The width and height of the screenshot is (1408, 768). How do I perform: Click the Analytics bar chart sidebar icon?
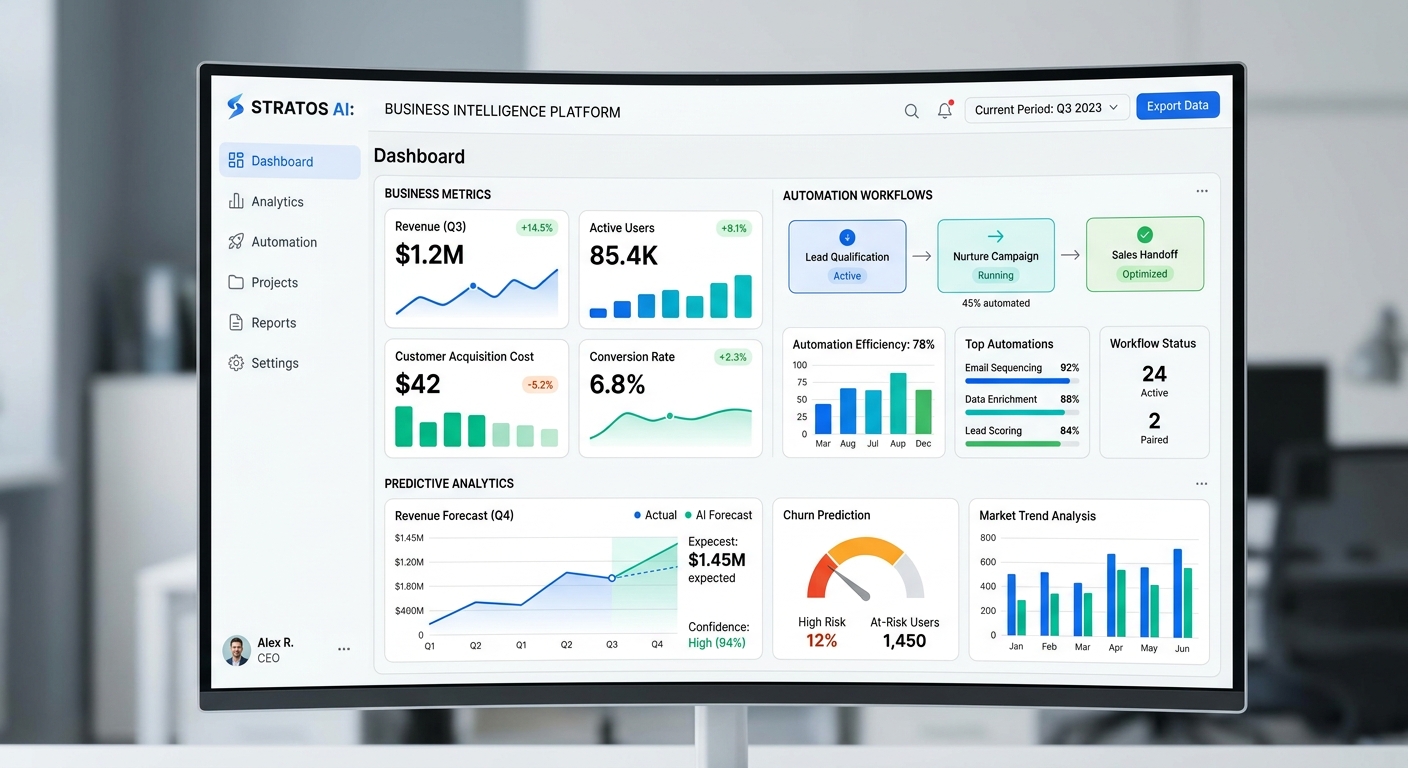(x=236, y=201)
